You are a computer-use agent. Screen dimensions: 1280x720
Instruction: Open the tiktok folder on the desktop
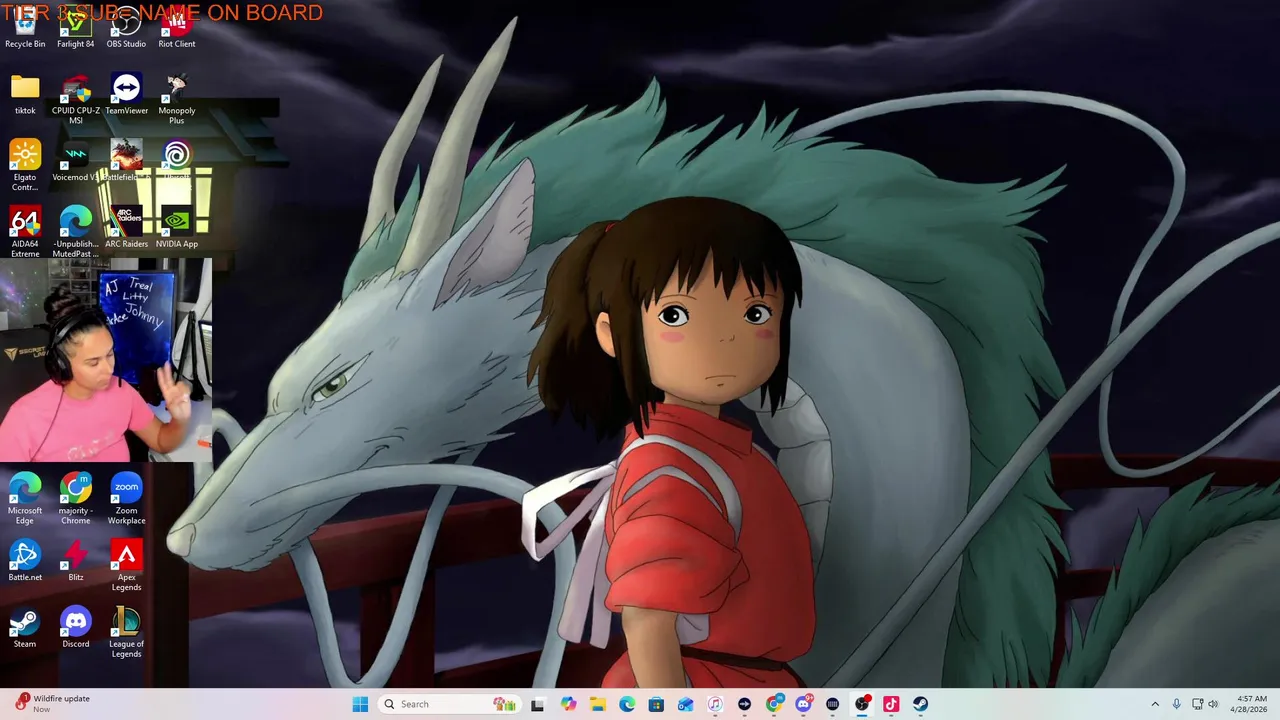pyautogui.click(x=25, y=94)
